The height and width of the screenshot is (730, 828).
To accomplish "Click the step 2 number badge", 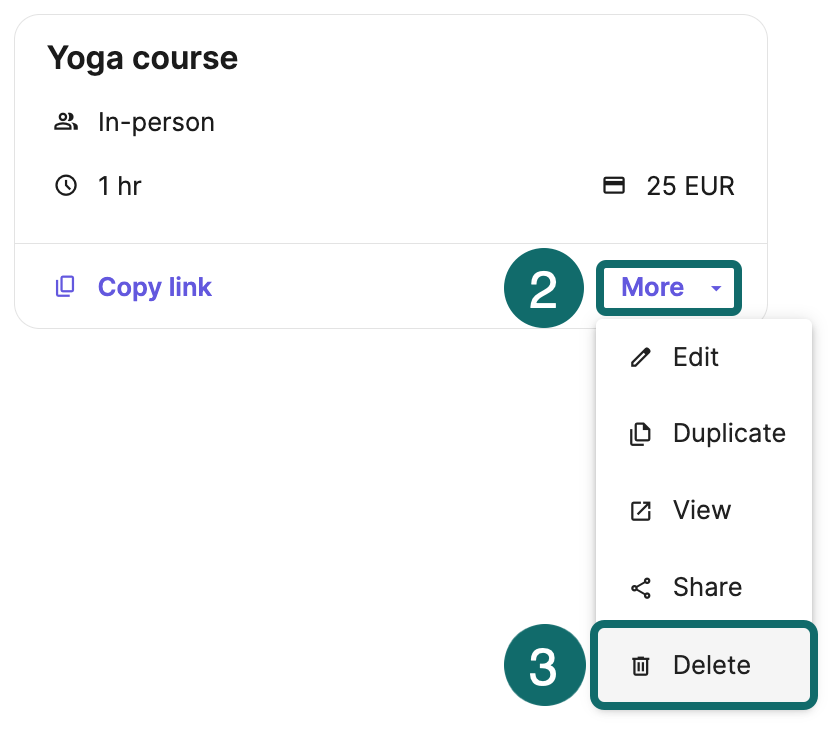I will tap(542, 289).
